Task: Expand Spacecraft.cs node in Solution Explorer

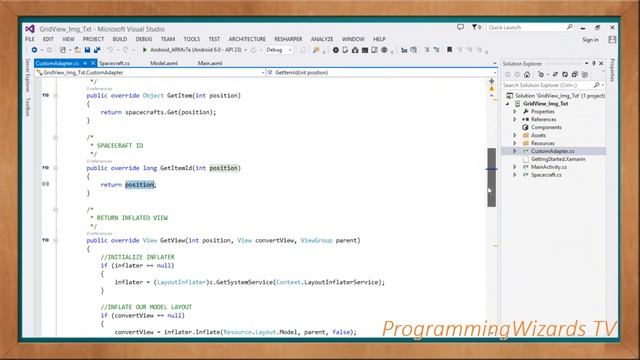Action: 515,175
